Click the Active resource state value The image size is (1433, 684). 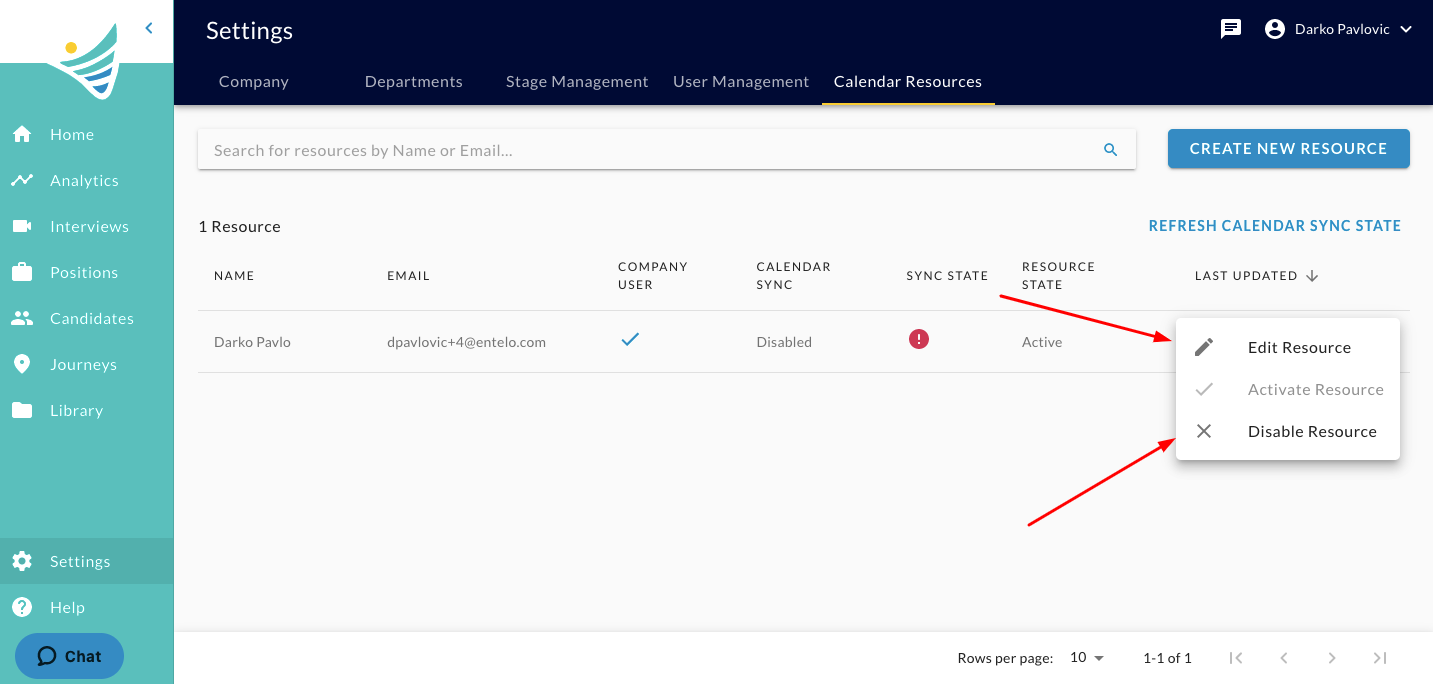tap(1042, 342)
